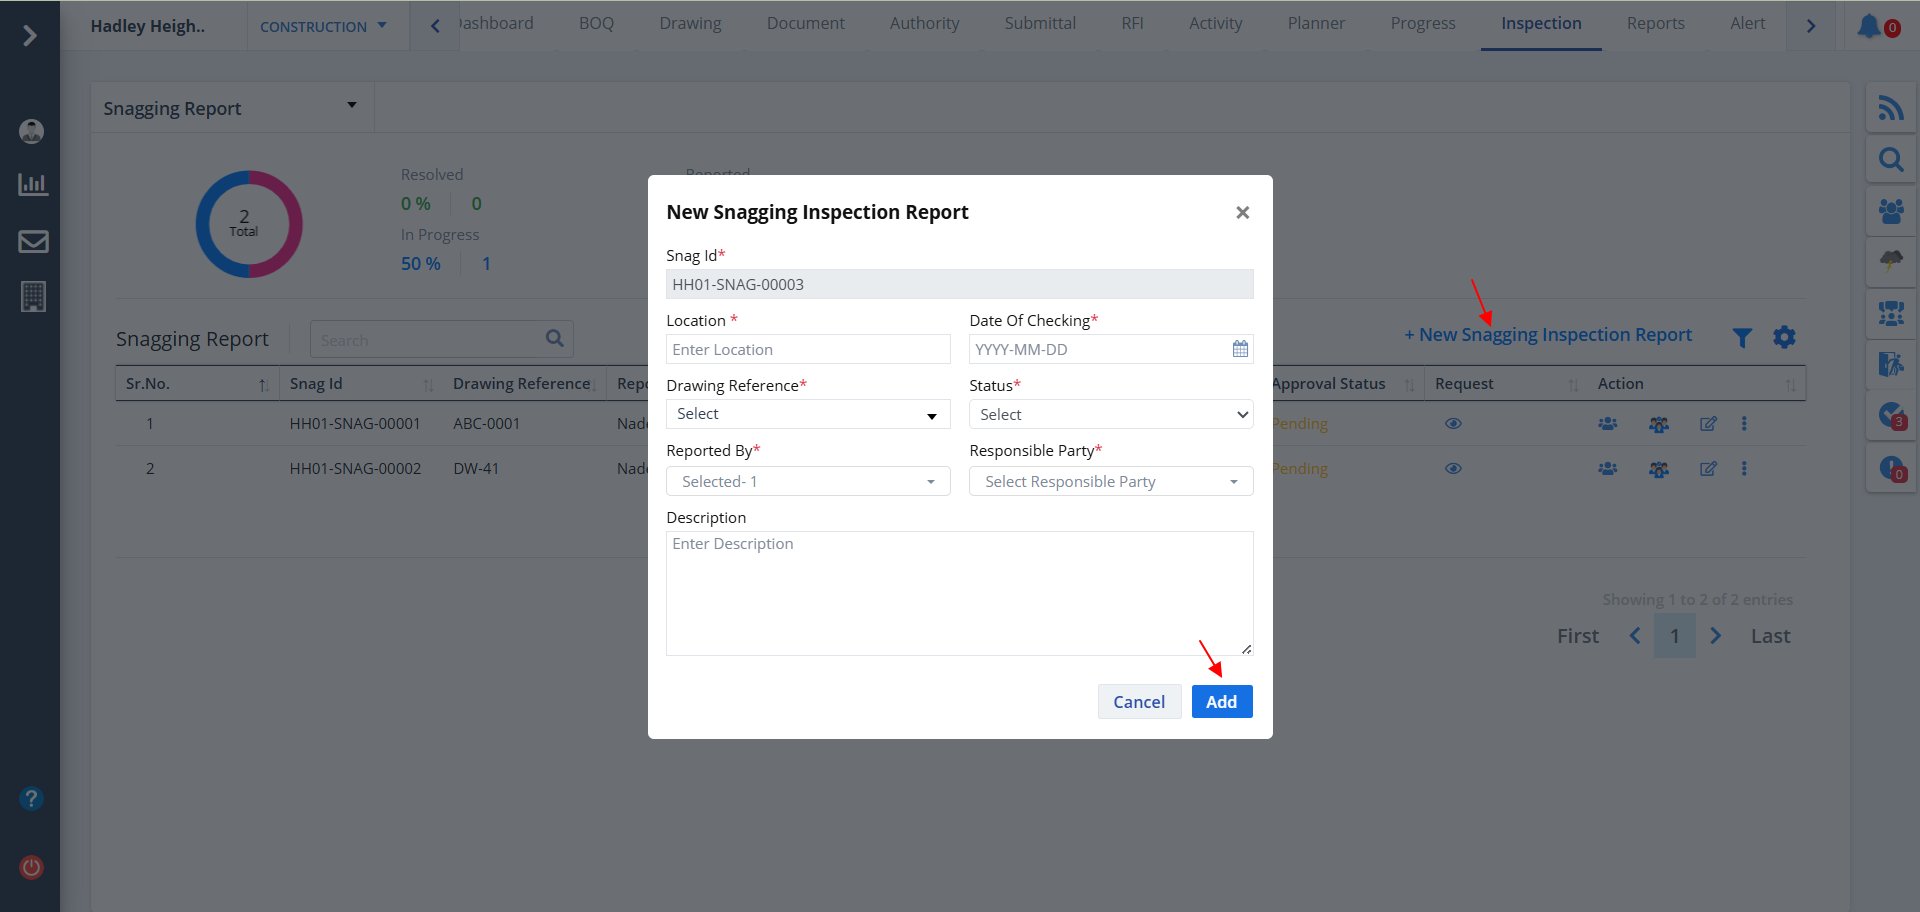Open the bar chart icon in left sidebar

click(x=33, y=184)
